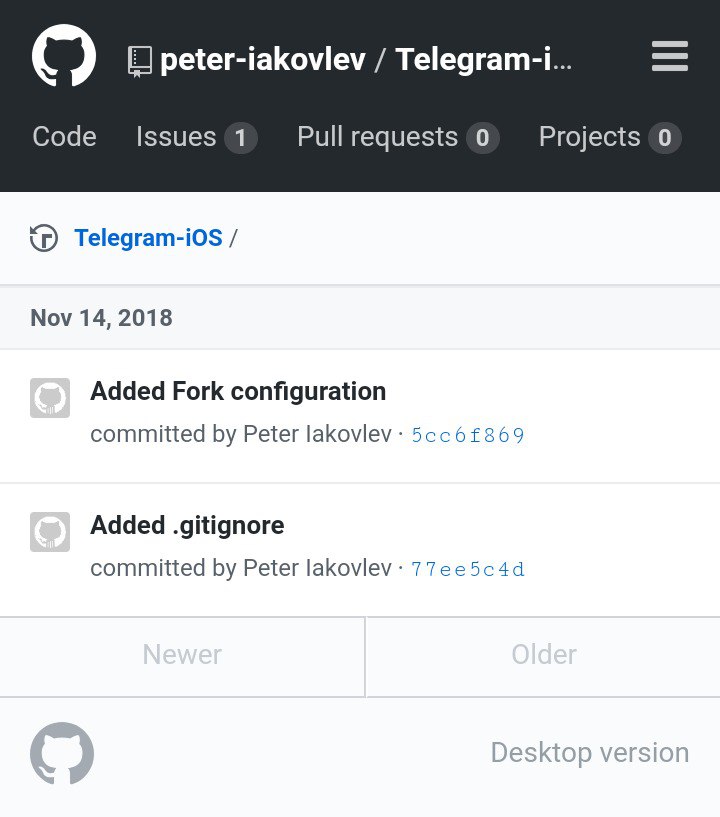Click the Telegram-iOS breadcrumb link
The height and width of the screenshot is (817, 720).
(x=148, y=238)
